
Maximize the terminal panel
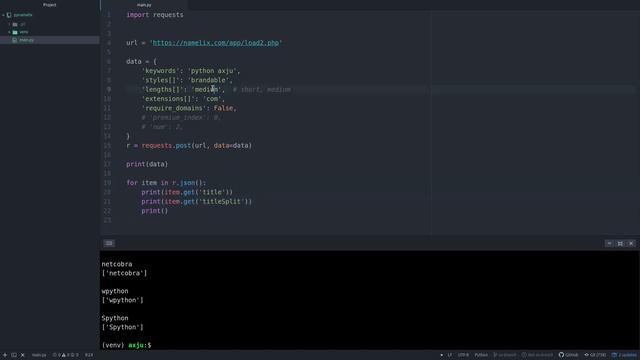tap(620, 243)
